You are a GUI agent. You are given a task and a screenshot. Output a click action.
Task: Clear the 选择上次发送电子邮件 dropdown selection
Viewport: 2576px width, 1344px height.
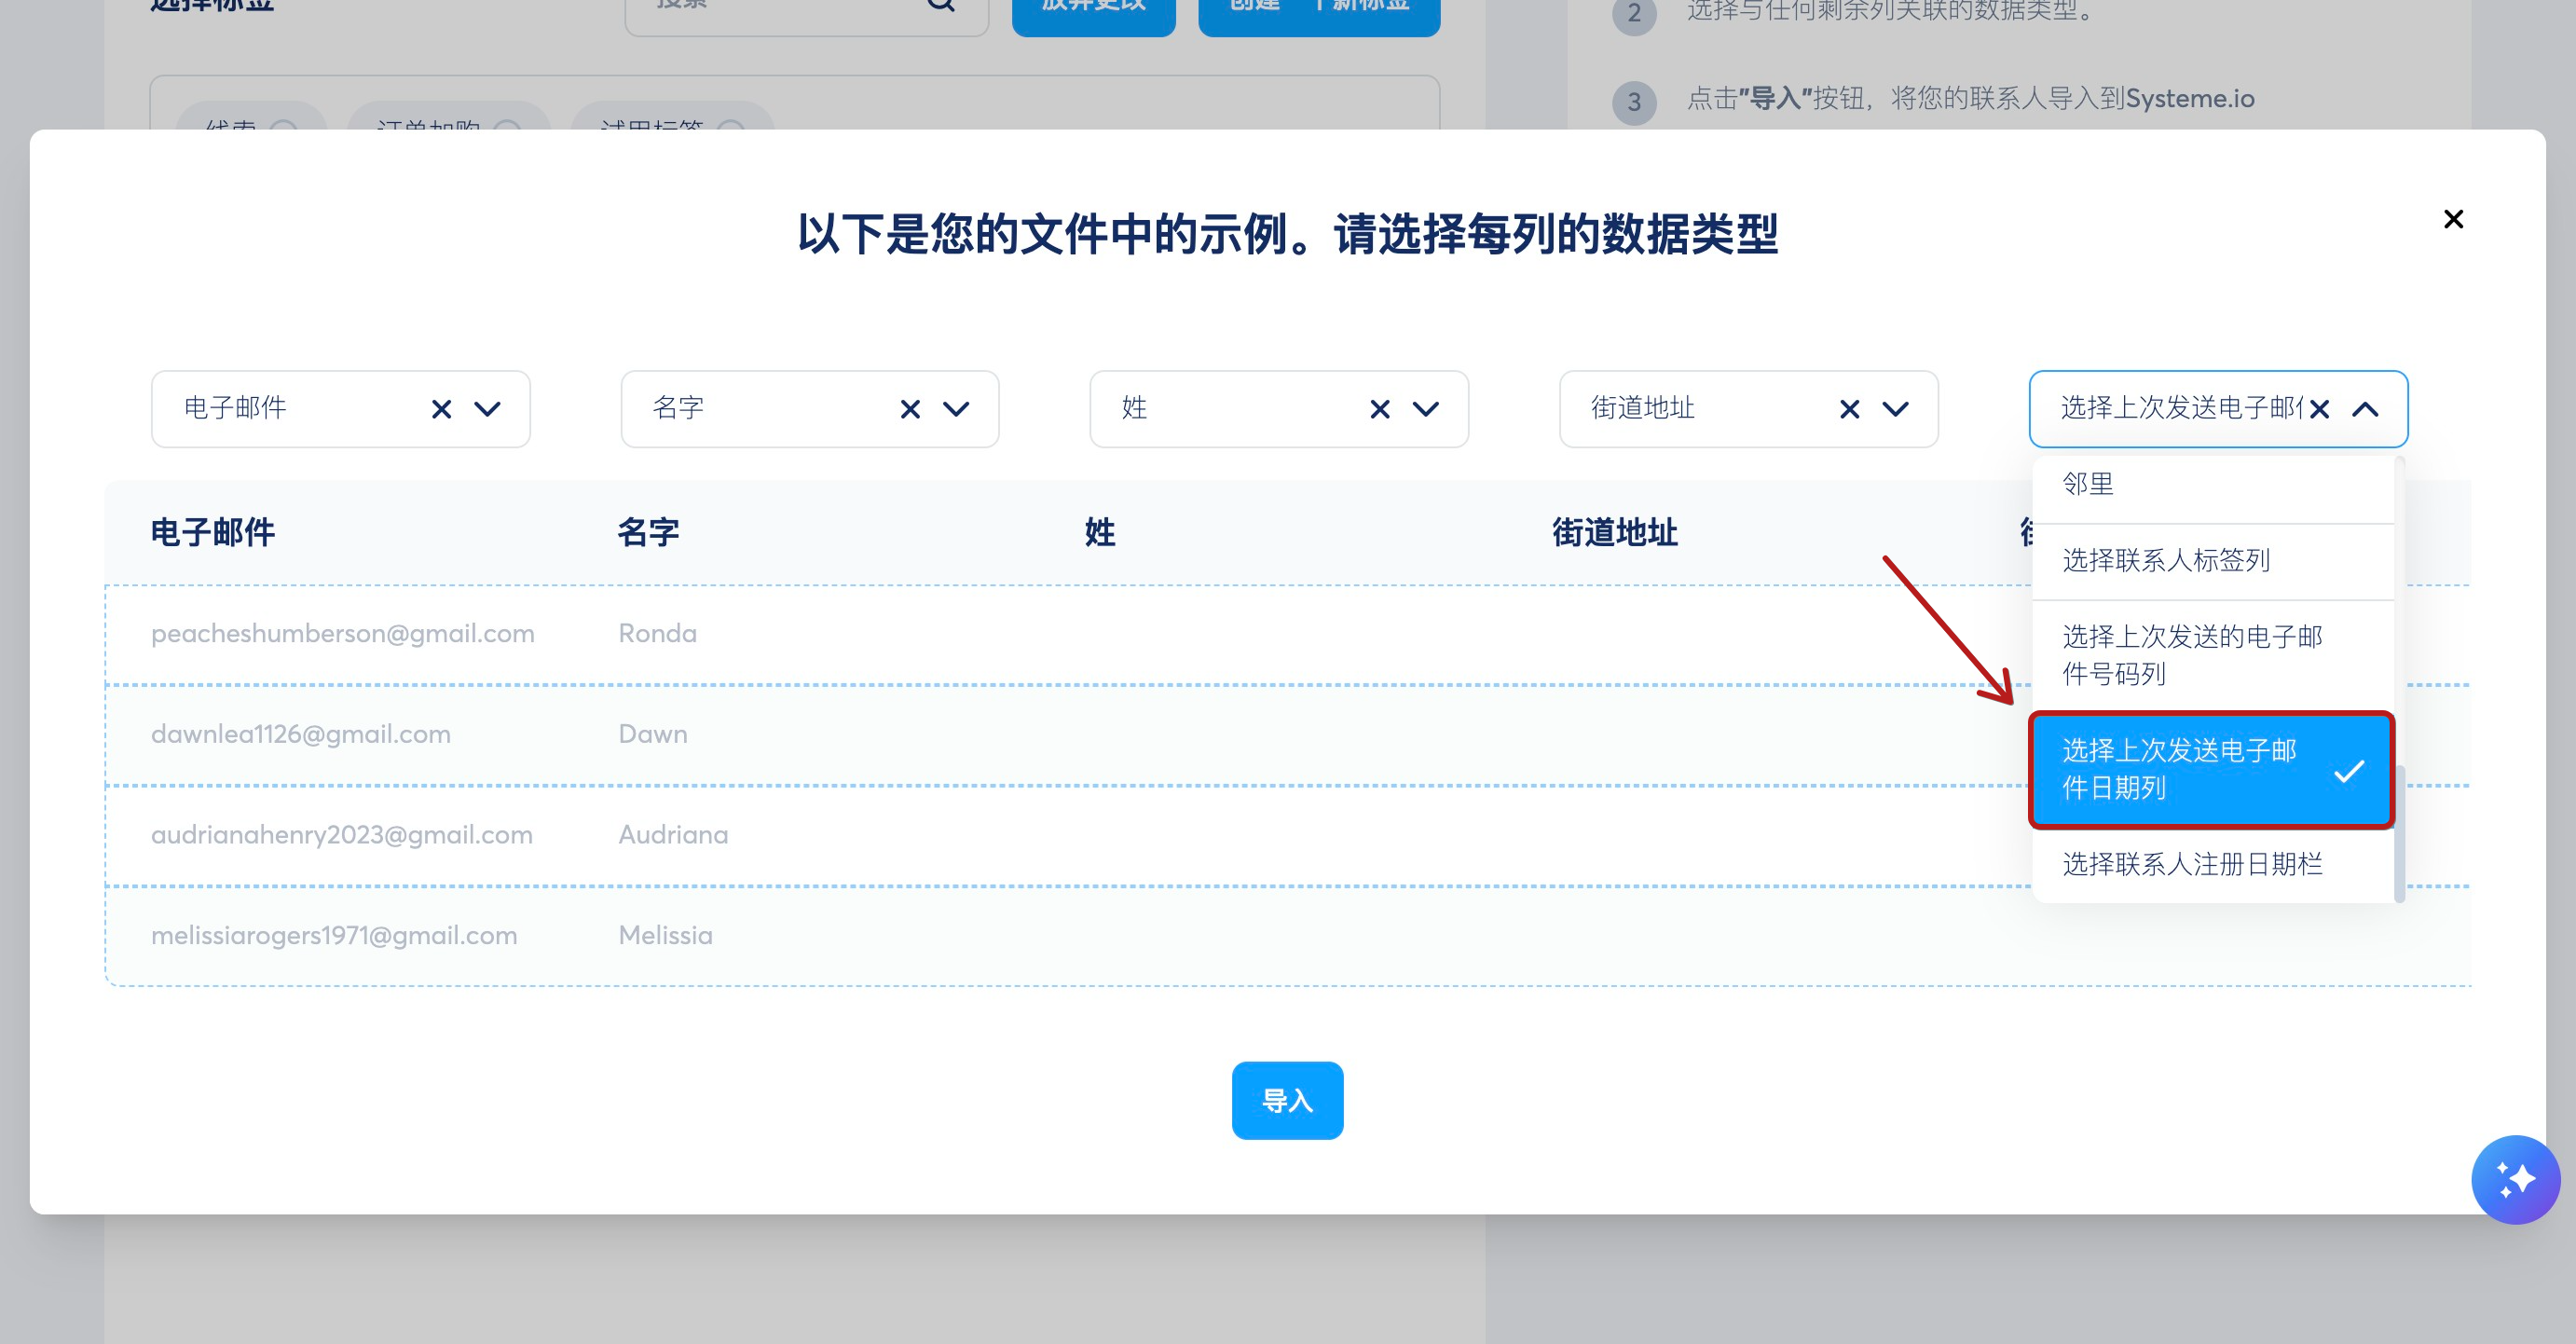pyautogui.click(x=2320, y=409)
